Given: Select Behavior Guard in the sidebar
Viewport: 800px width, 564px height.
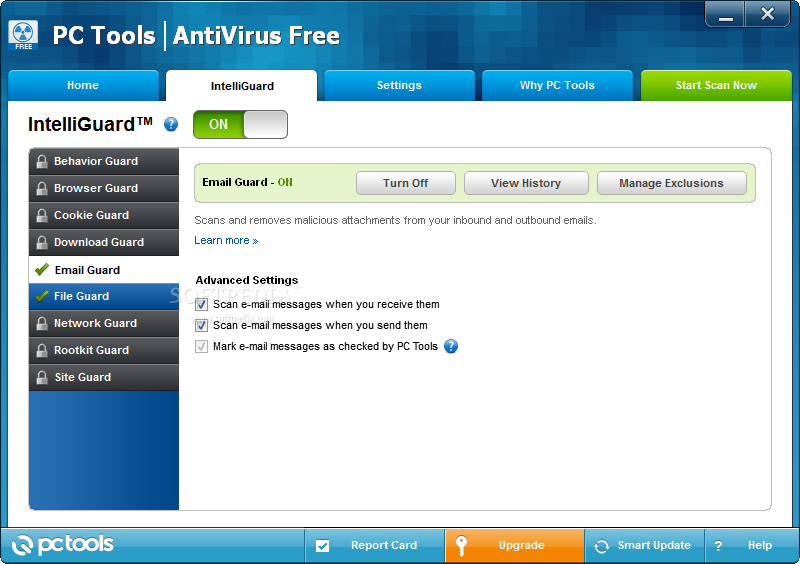Looking at the screenshot, I should point(104,161).
